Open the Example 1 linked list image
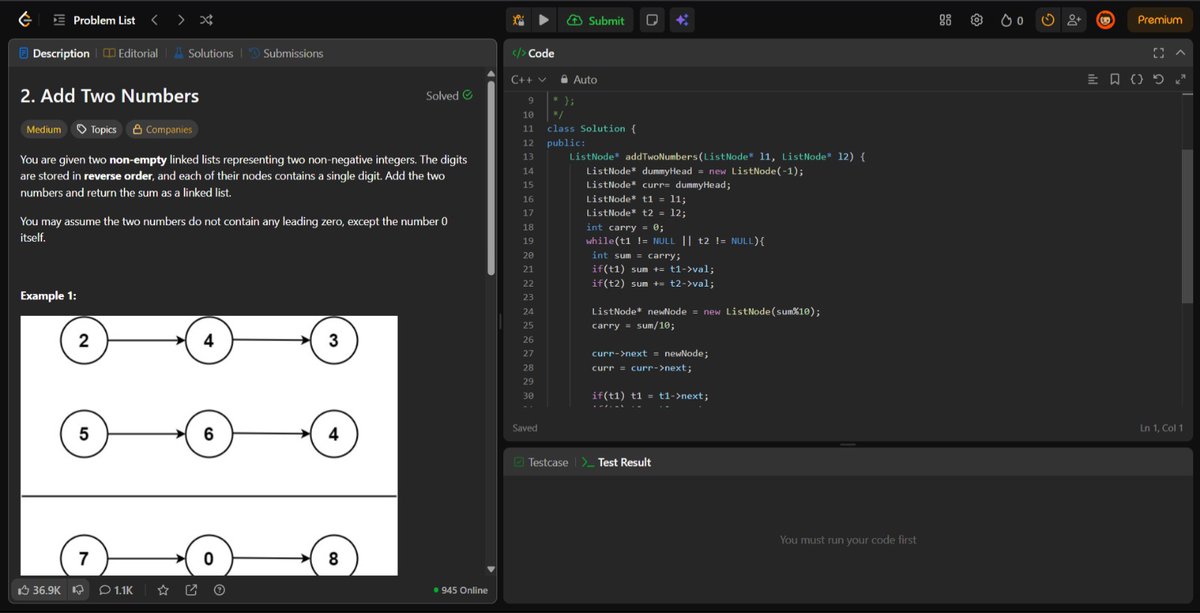The width and height of the screenshot is (1200, 613). 209,445
